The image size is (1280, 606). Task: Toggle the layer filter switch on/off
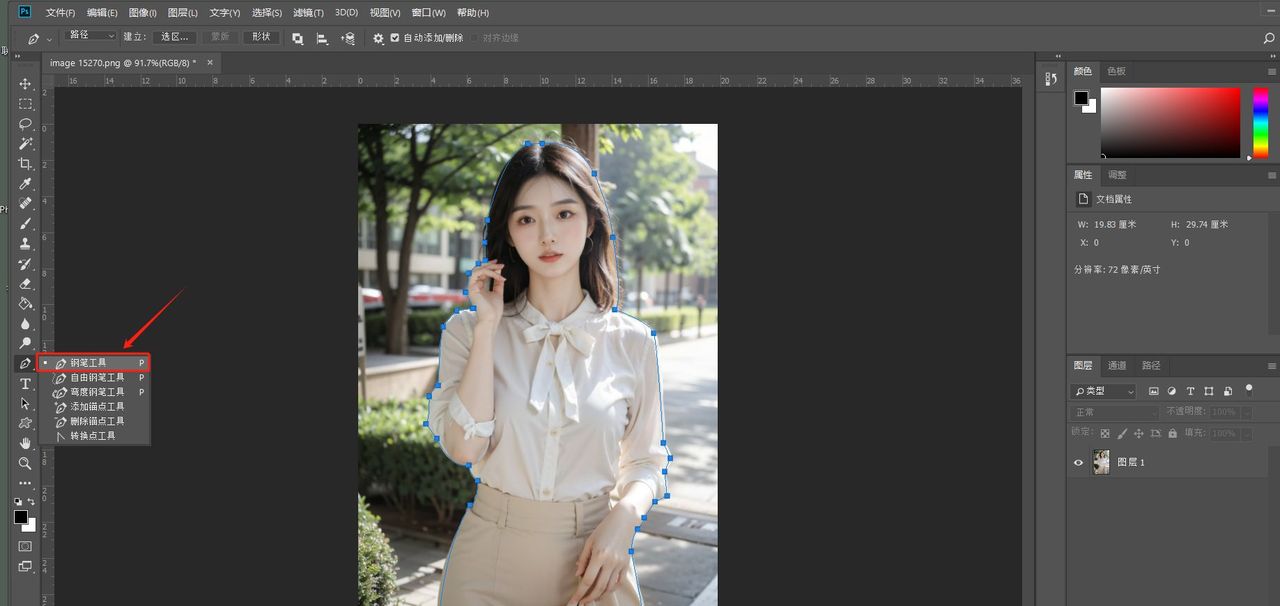click(x=1248, y=389)
